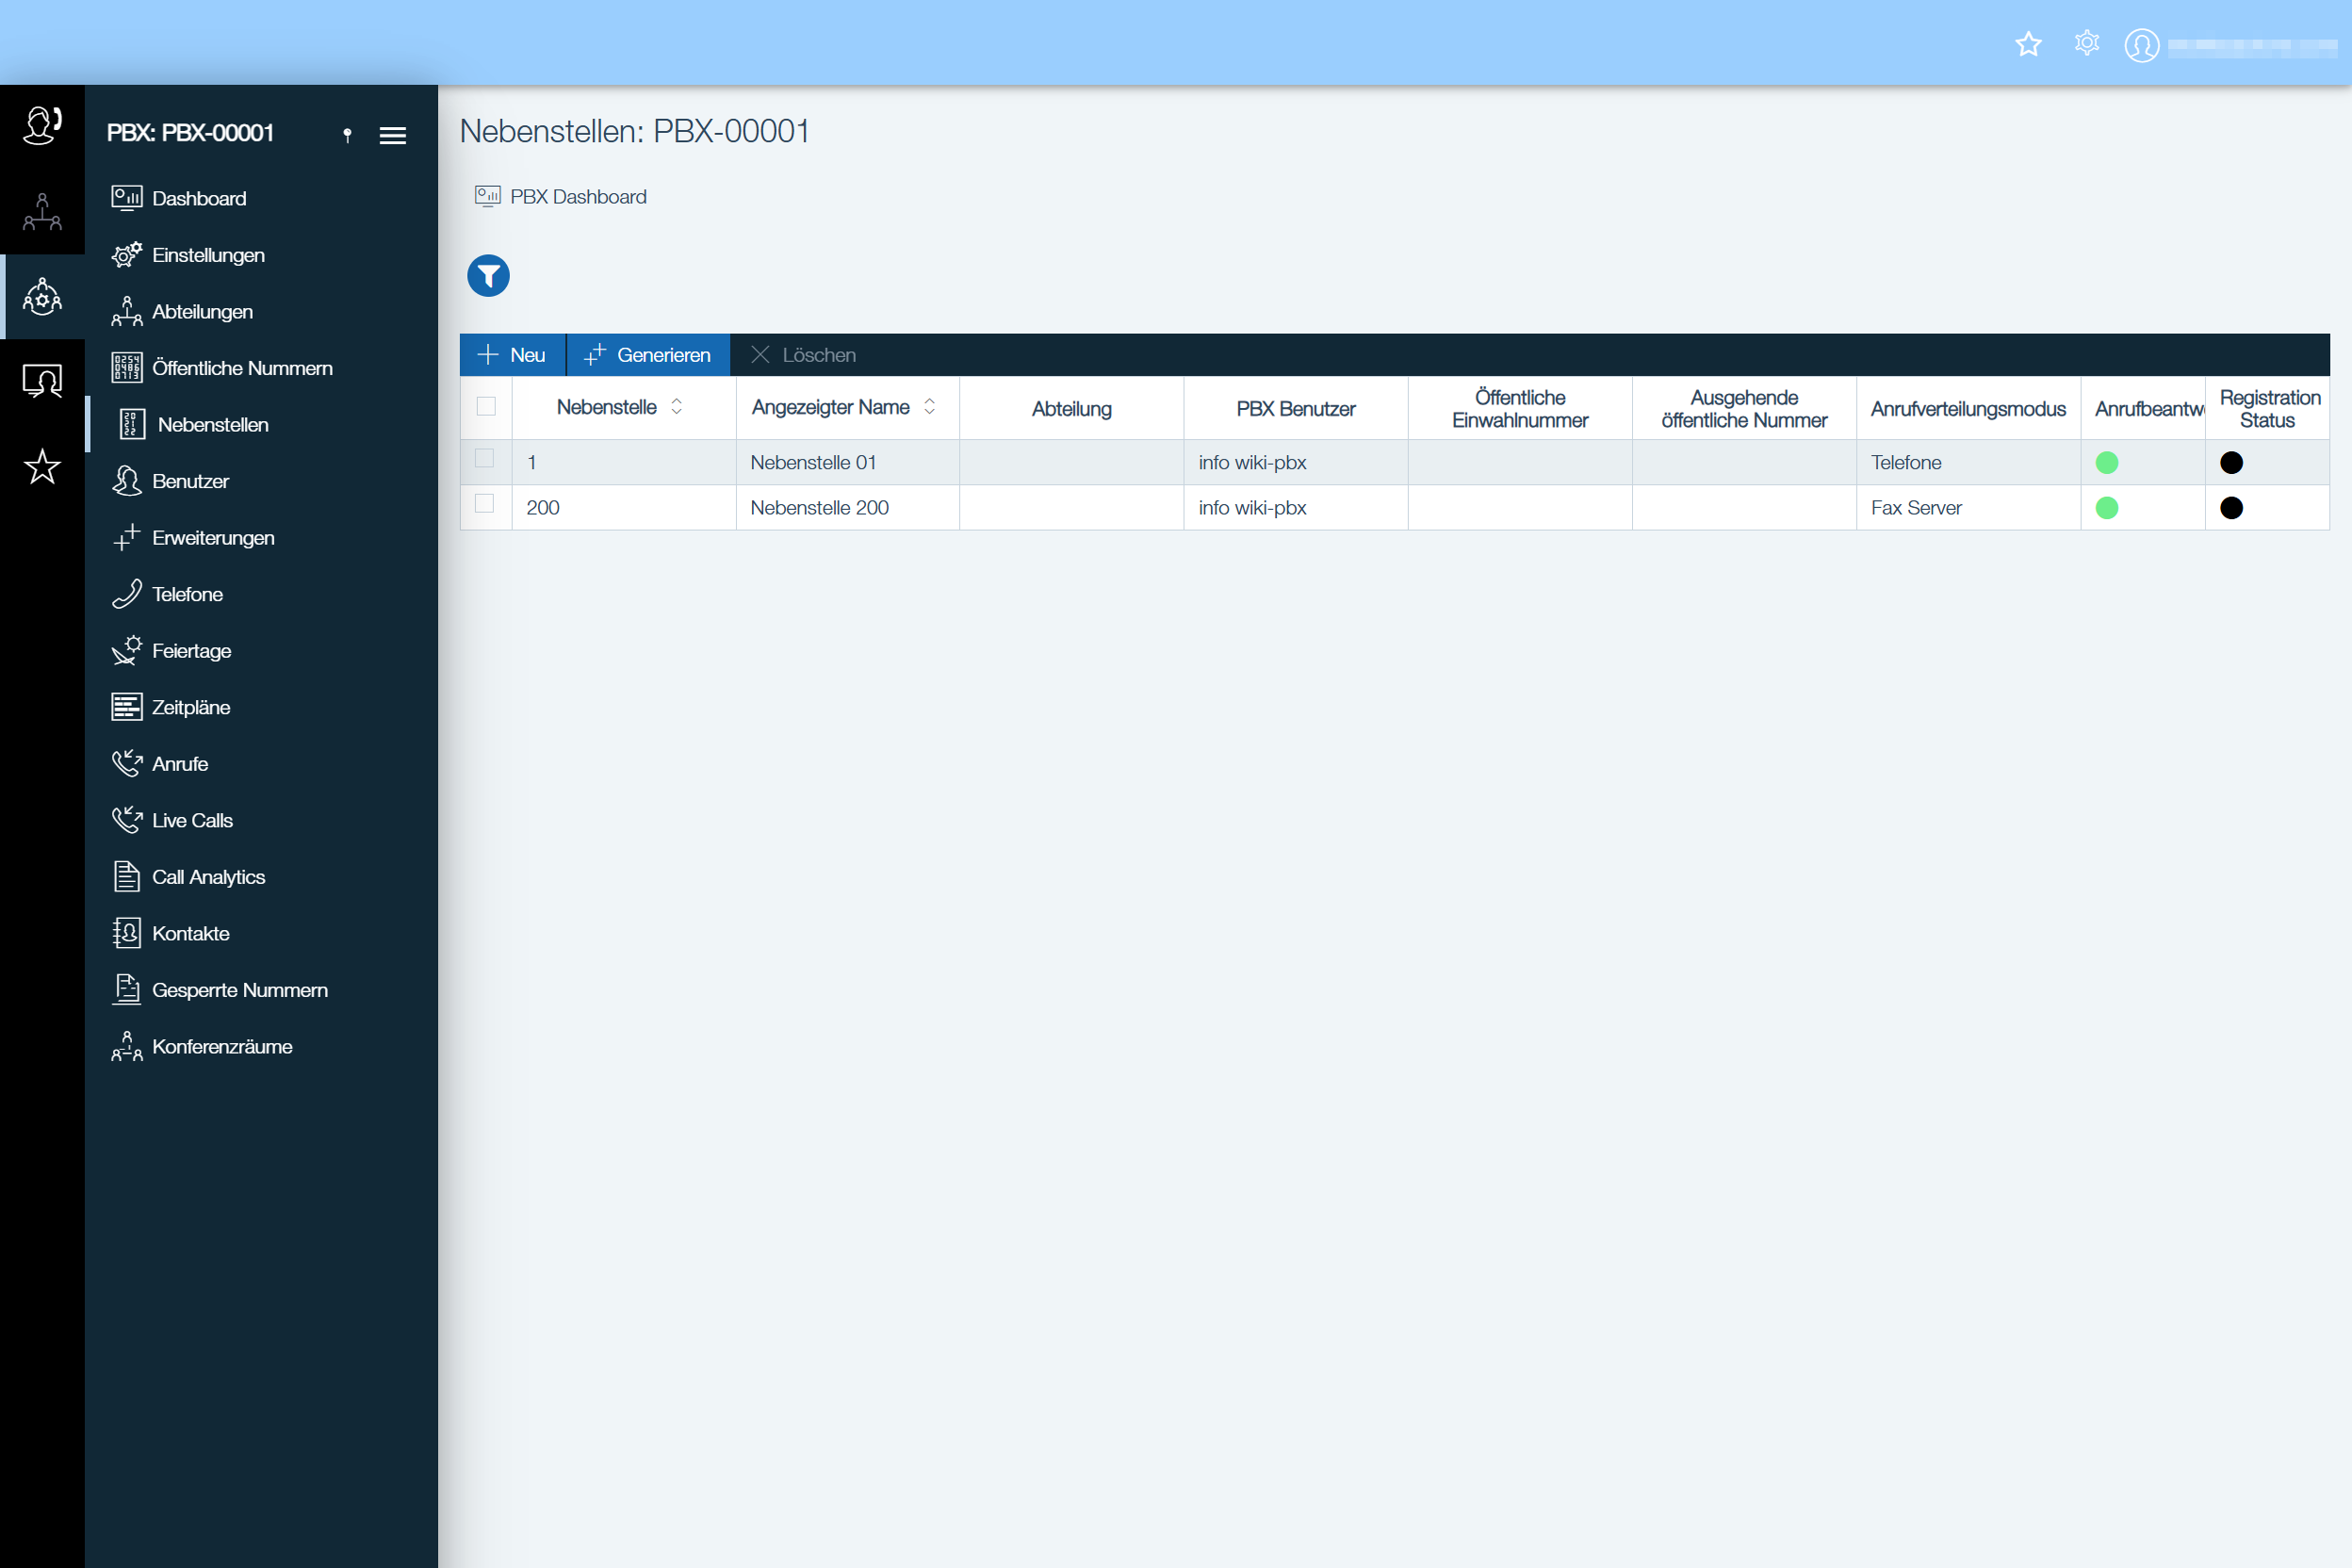The height and width of the screenshot is (1568, 2352).
Task: Click the Gesperrte Nummern document icon
Action: [x=126, y=990]
